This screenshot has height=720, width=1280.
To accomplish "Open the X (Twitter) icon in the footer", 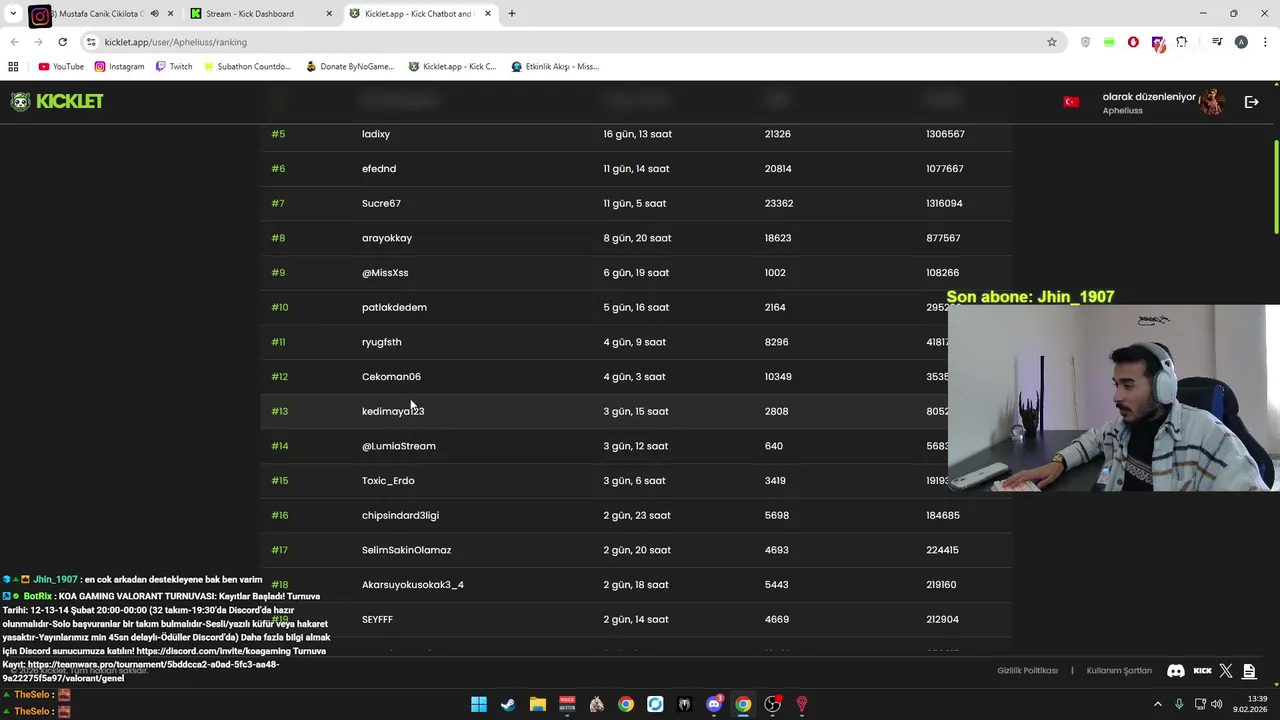I will [x=1226, y=671].
